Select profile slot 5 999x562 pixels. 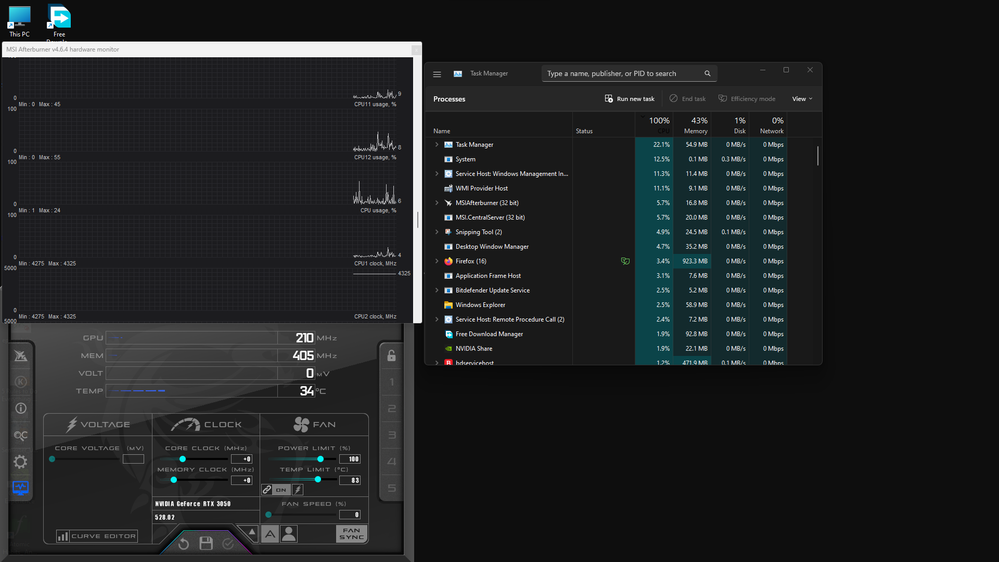(391, 488)
